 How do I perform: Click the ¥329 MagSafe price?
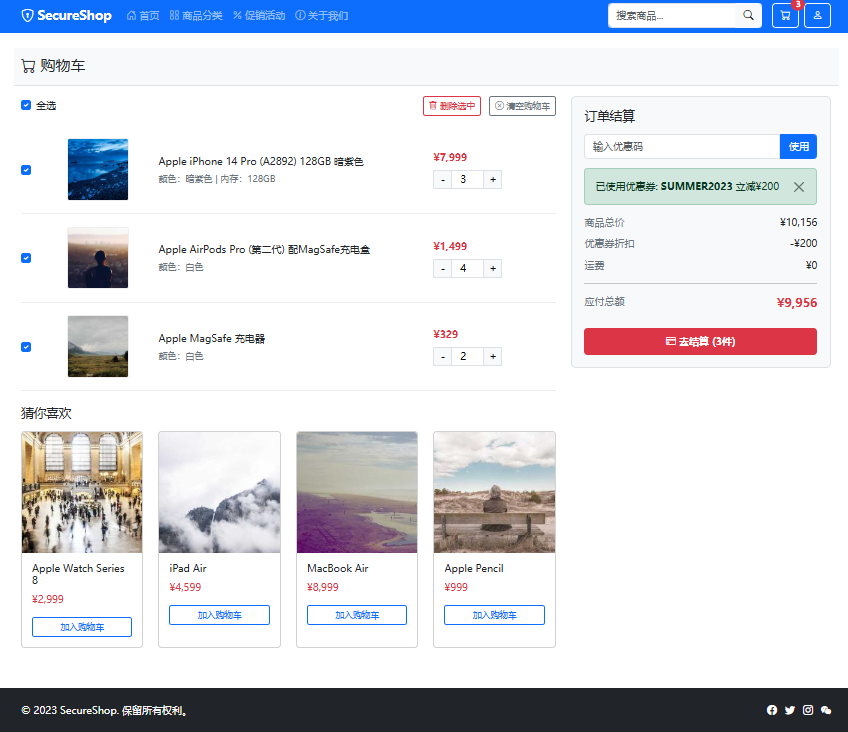pos(446,334)
